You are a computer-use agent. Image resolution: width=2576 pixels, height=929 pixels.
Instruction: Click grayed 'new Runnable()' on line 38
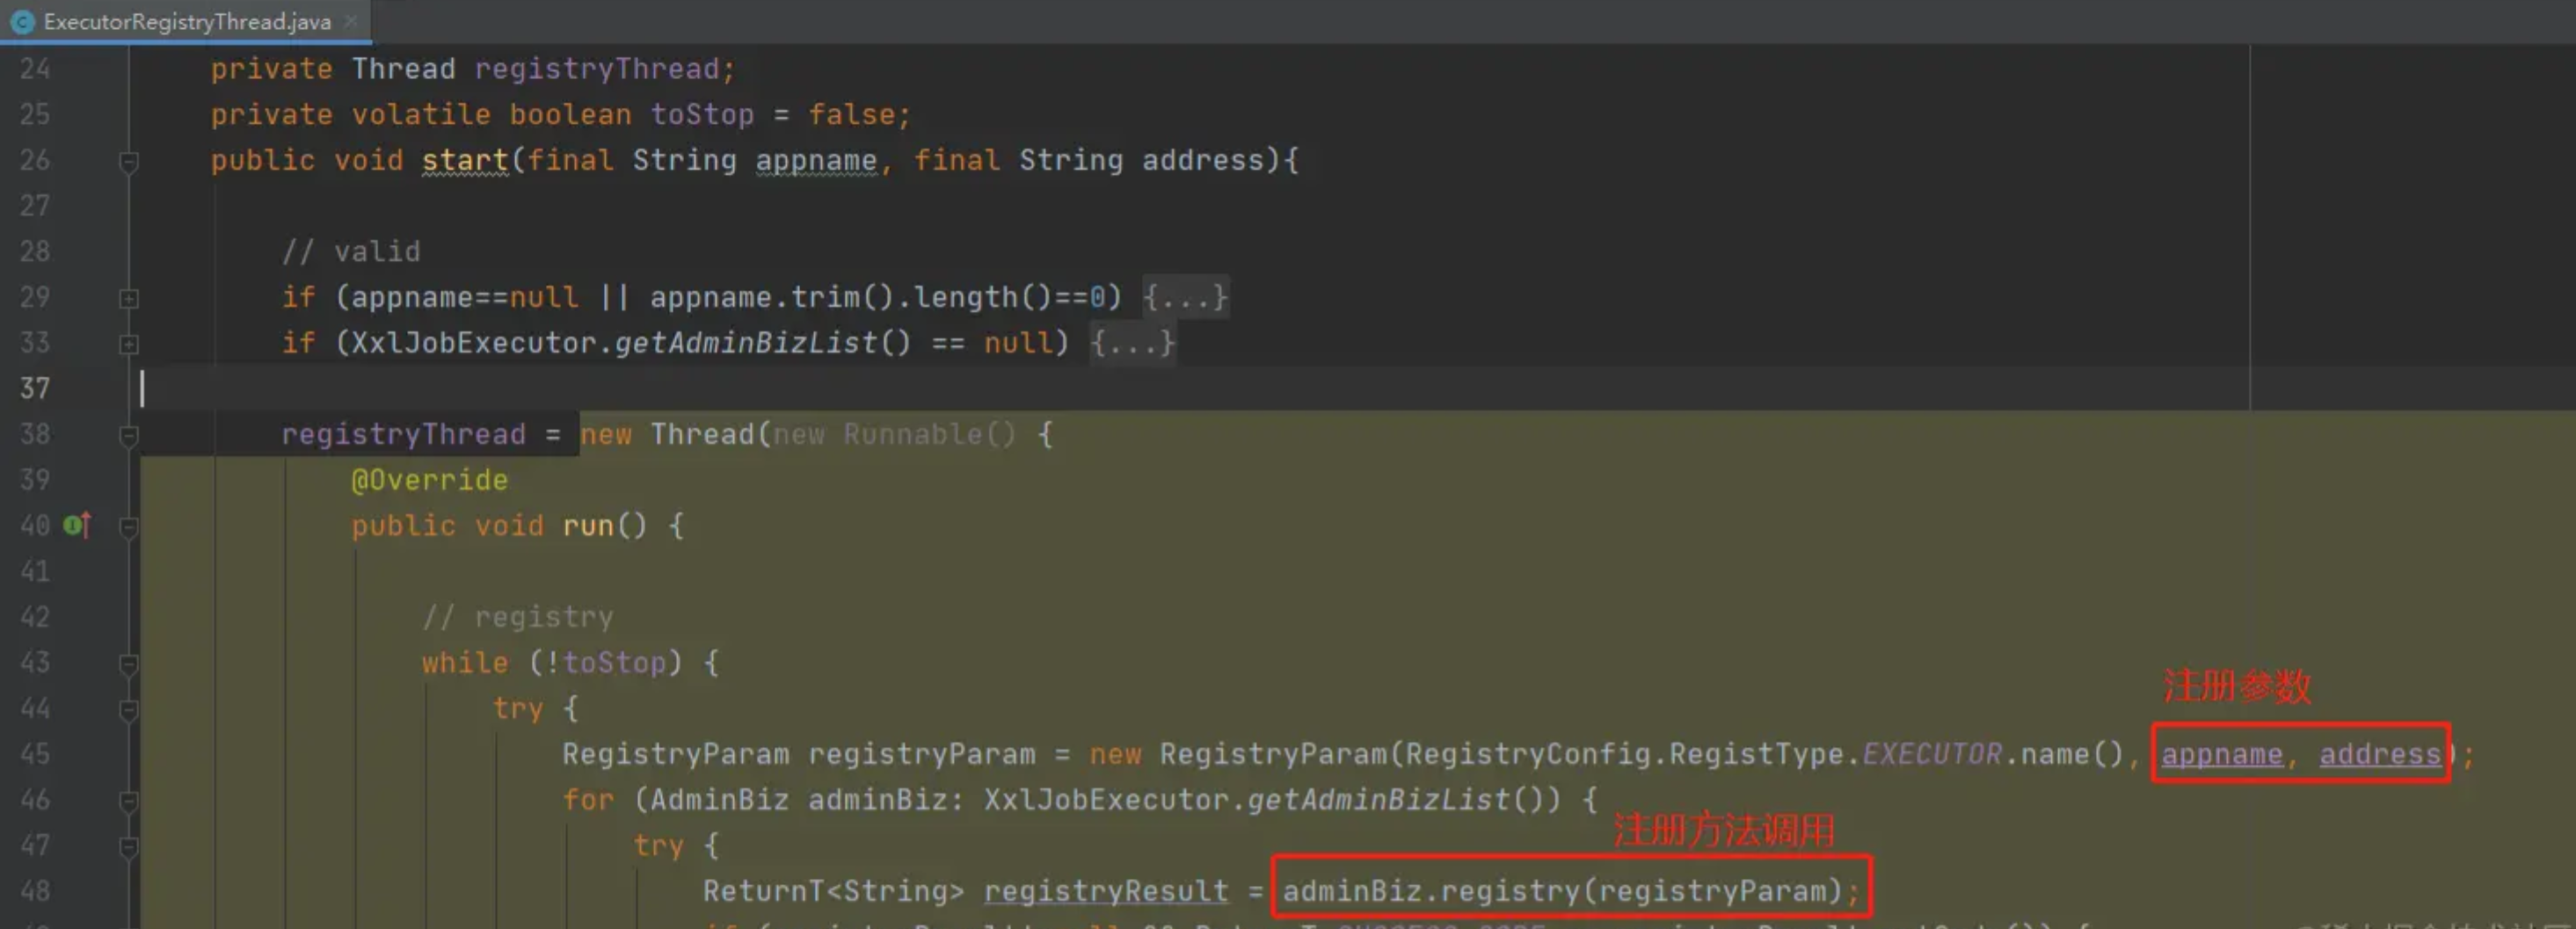point(895,434)
